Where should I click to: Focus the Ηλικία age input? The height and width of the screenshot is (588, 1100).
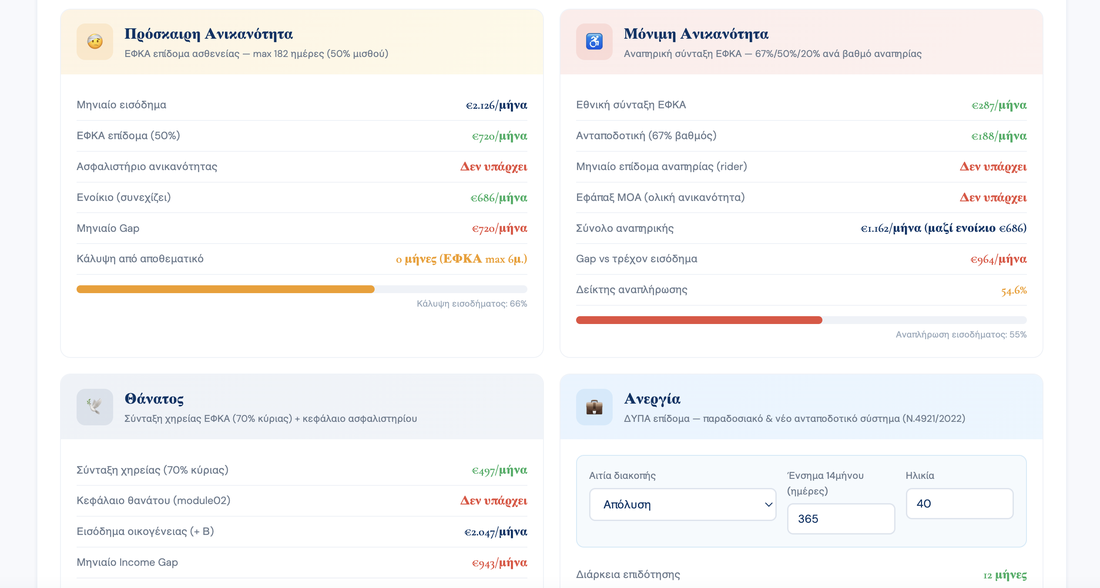tap(960, 504)
